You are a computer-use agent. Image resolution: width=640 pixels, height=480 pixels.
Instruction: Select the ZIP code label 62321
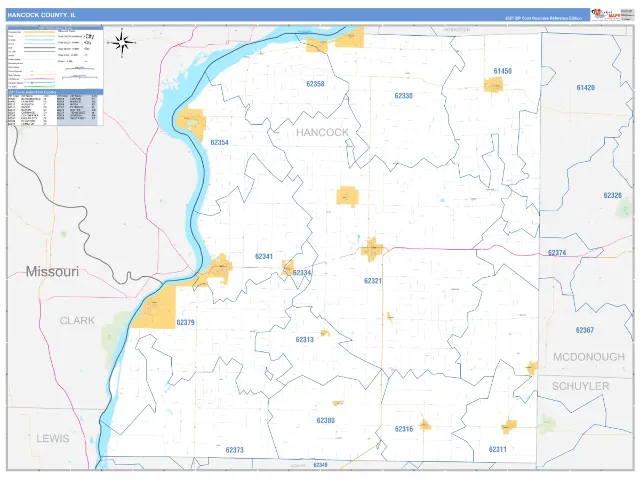pyautogui.click(x=373, y=281)
